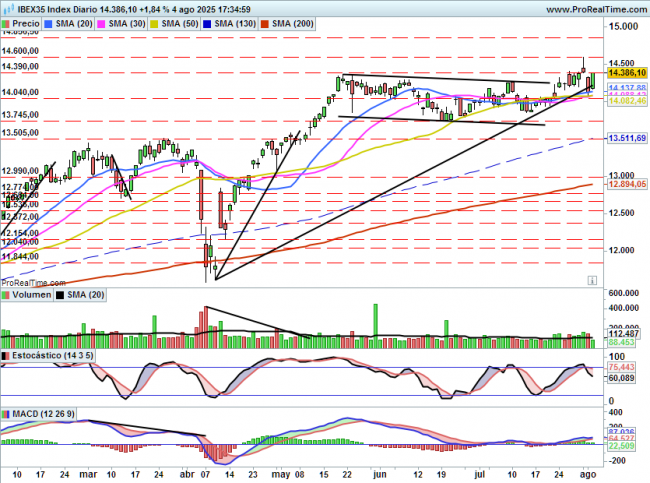The image size is (650, 483).
Task: Click the '19' date axis label
Action: click(x=441, y=474)
